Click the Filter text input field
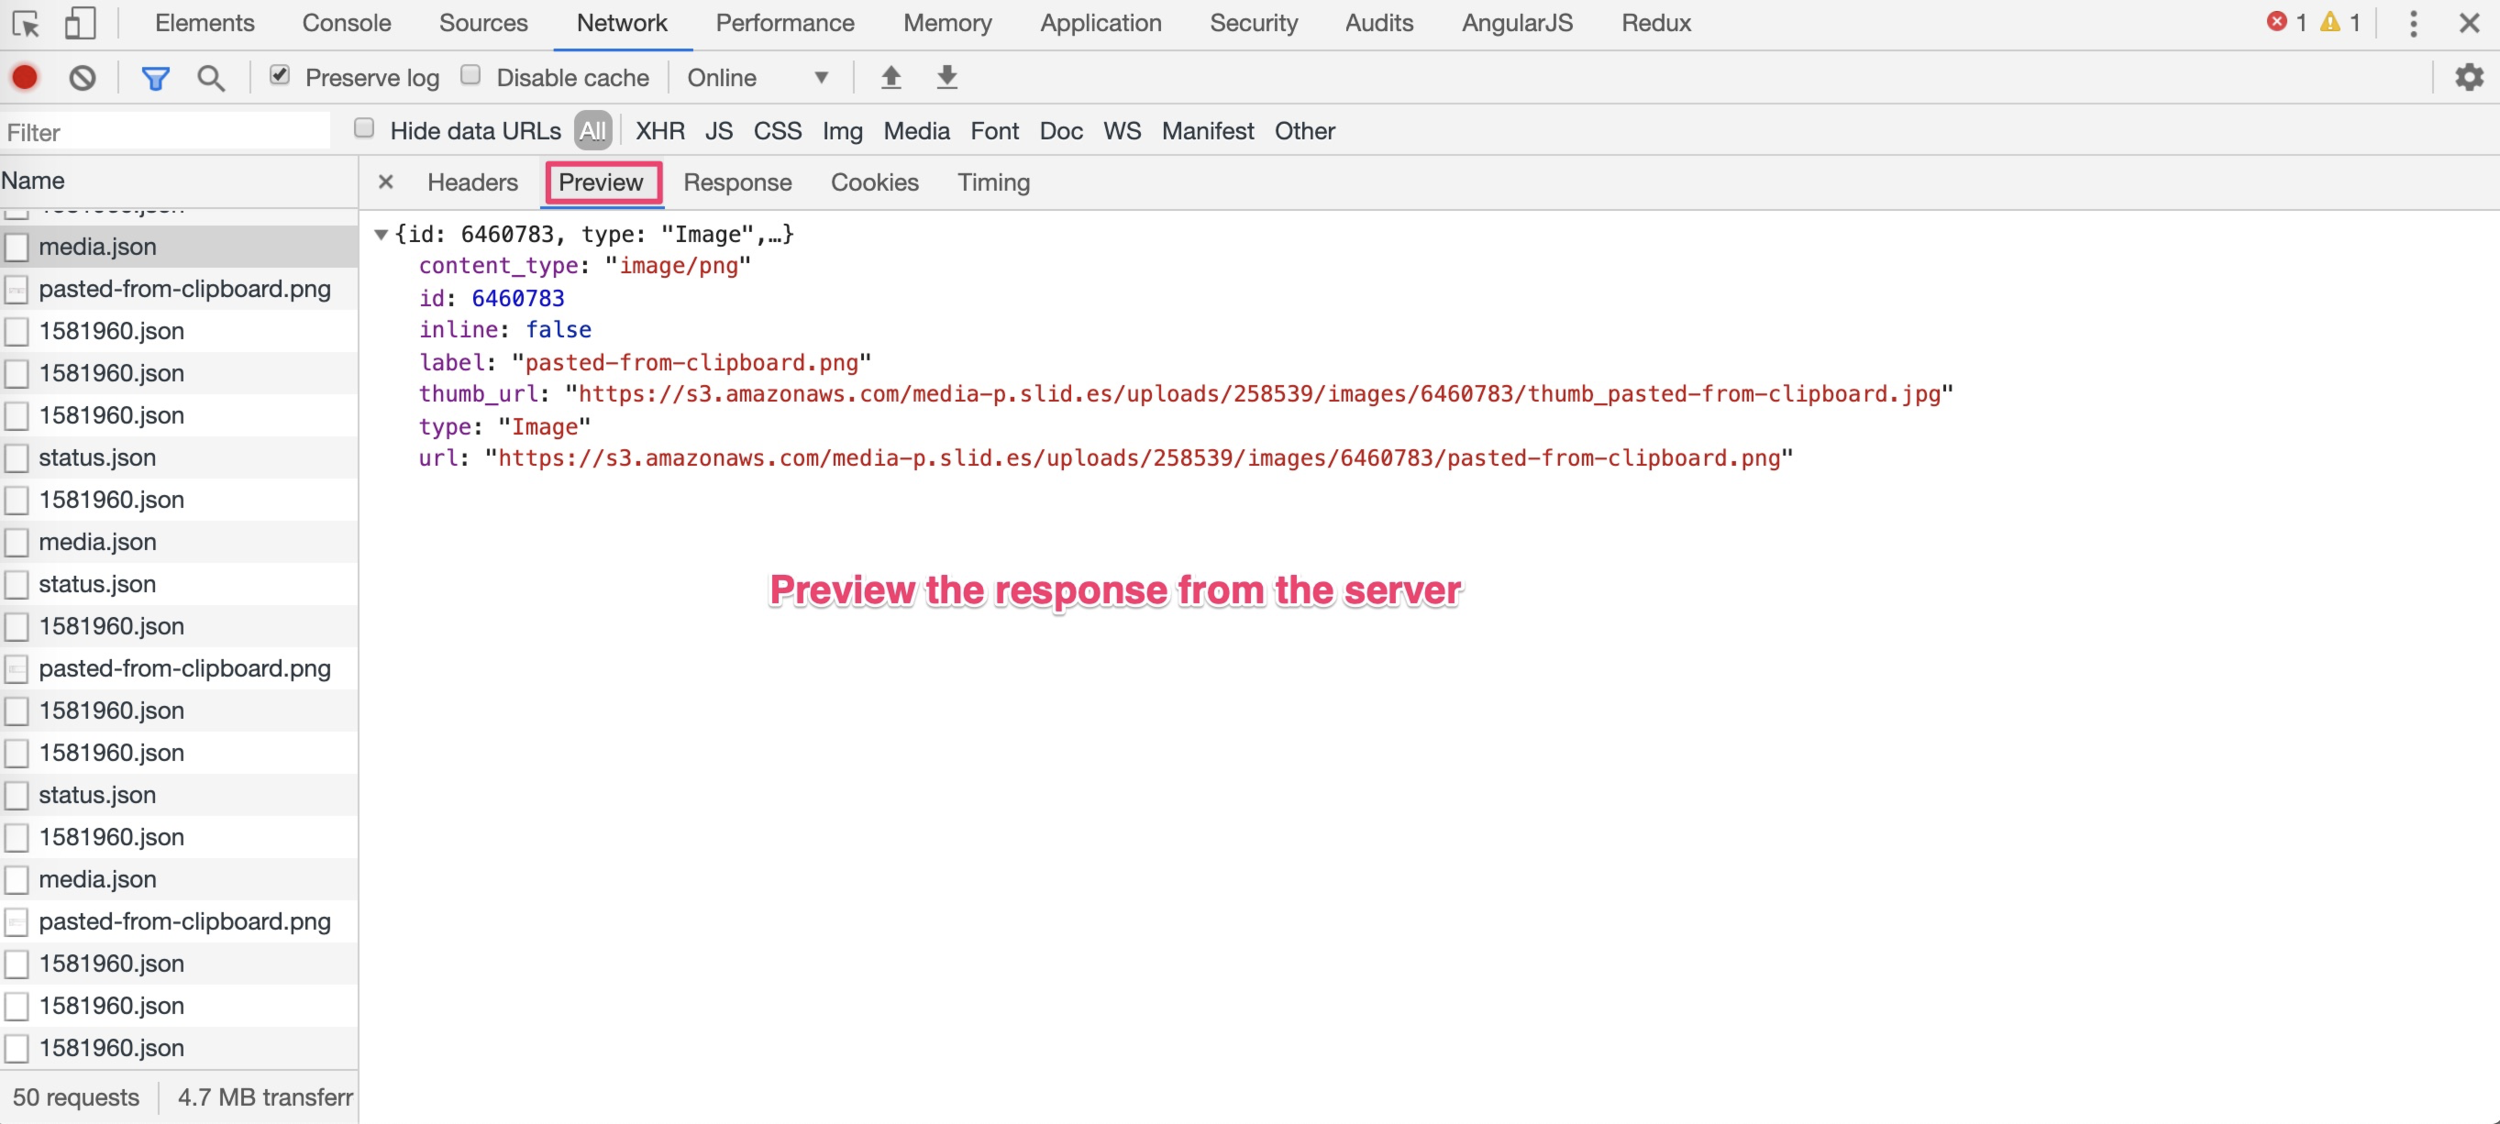The width and height of the screenshot is (2500, 1124). (165, 132)
